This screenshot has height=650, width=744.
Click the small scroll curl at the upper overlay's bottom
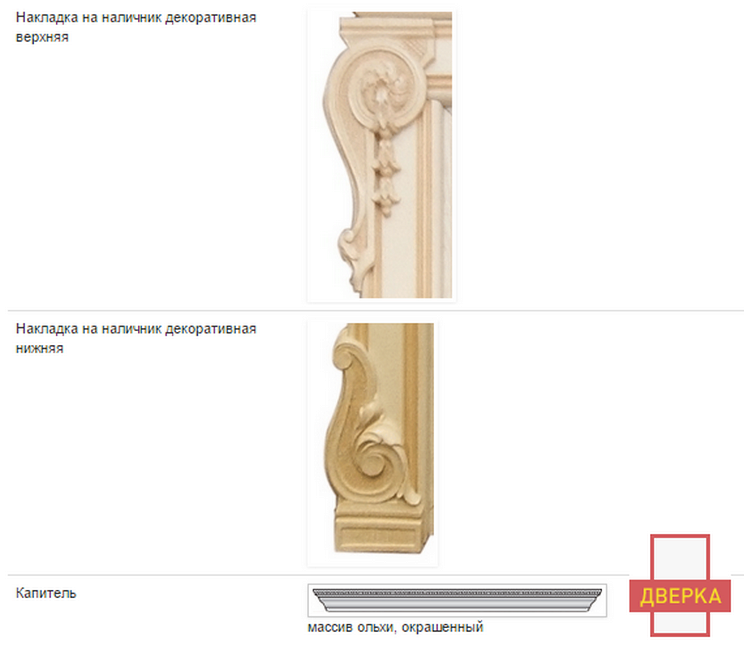click(x=350, y=250)
